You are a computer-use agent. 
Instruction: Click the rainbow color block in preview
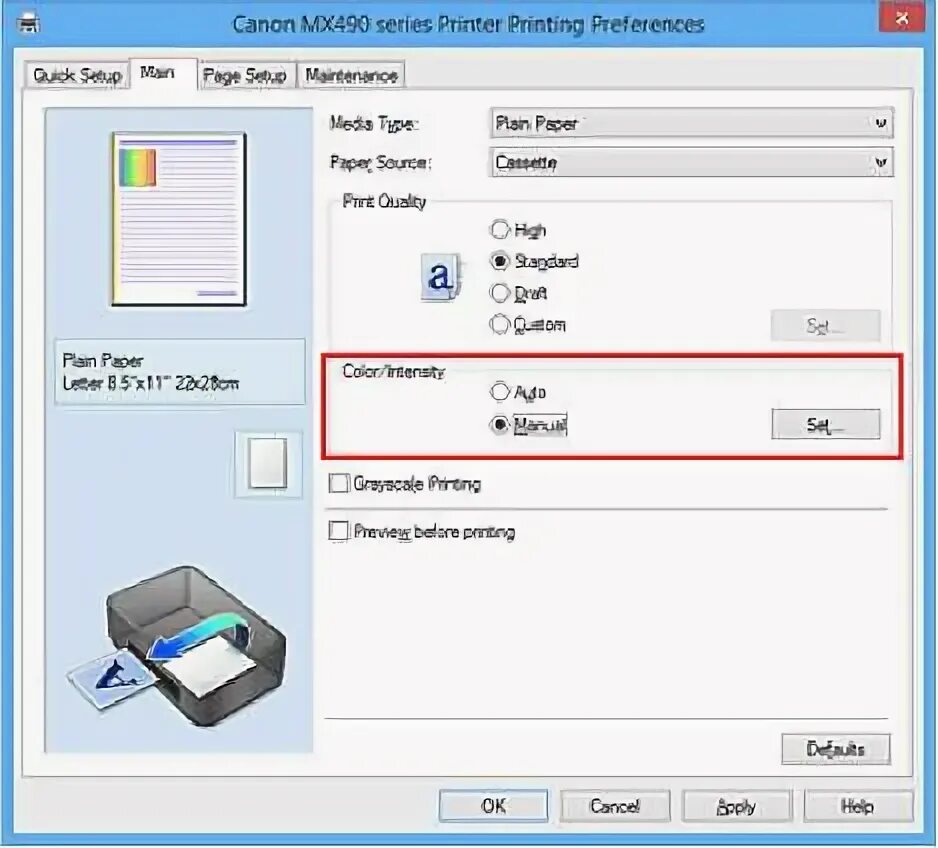coord(138,167)
